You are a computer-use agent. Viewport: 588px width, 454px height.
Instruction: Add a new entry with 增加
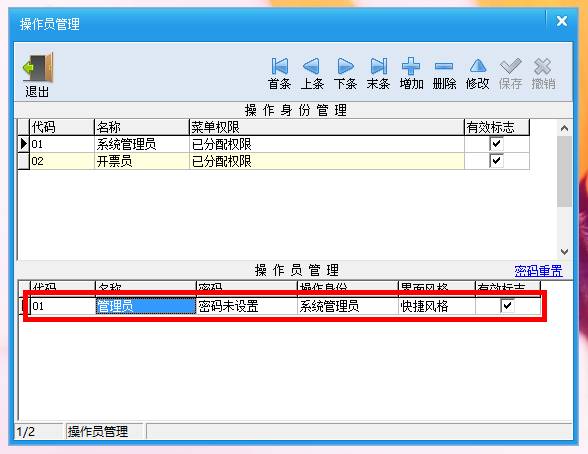[411, 66]
